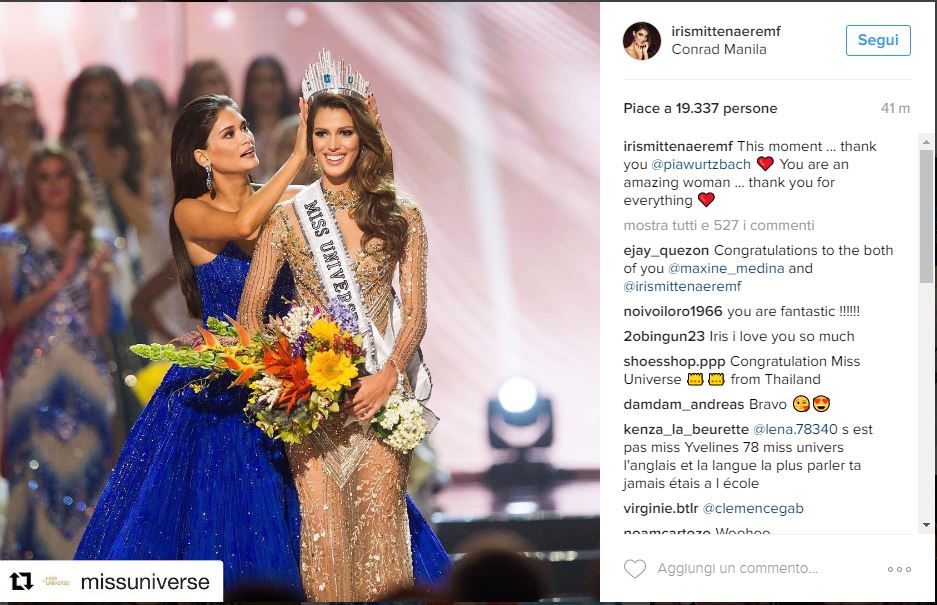Follow the account with Segui button

pos(878,40)
